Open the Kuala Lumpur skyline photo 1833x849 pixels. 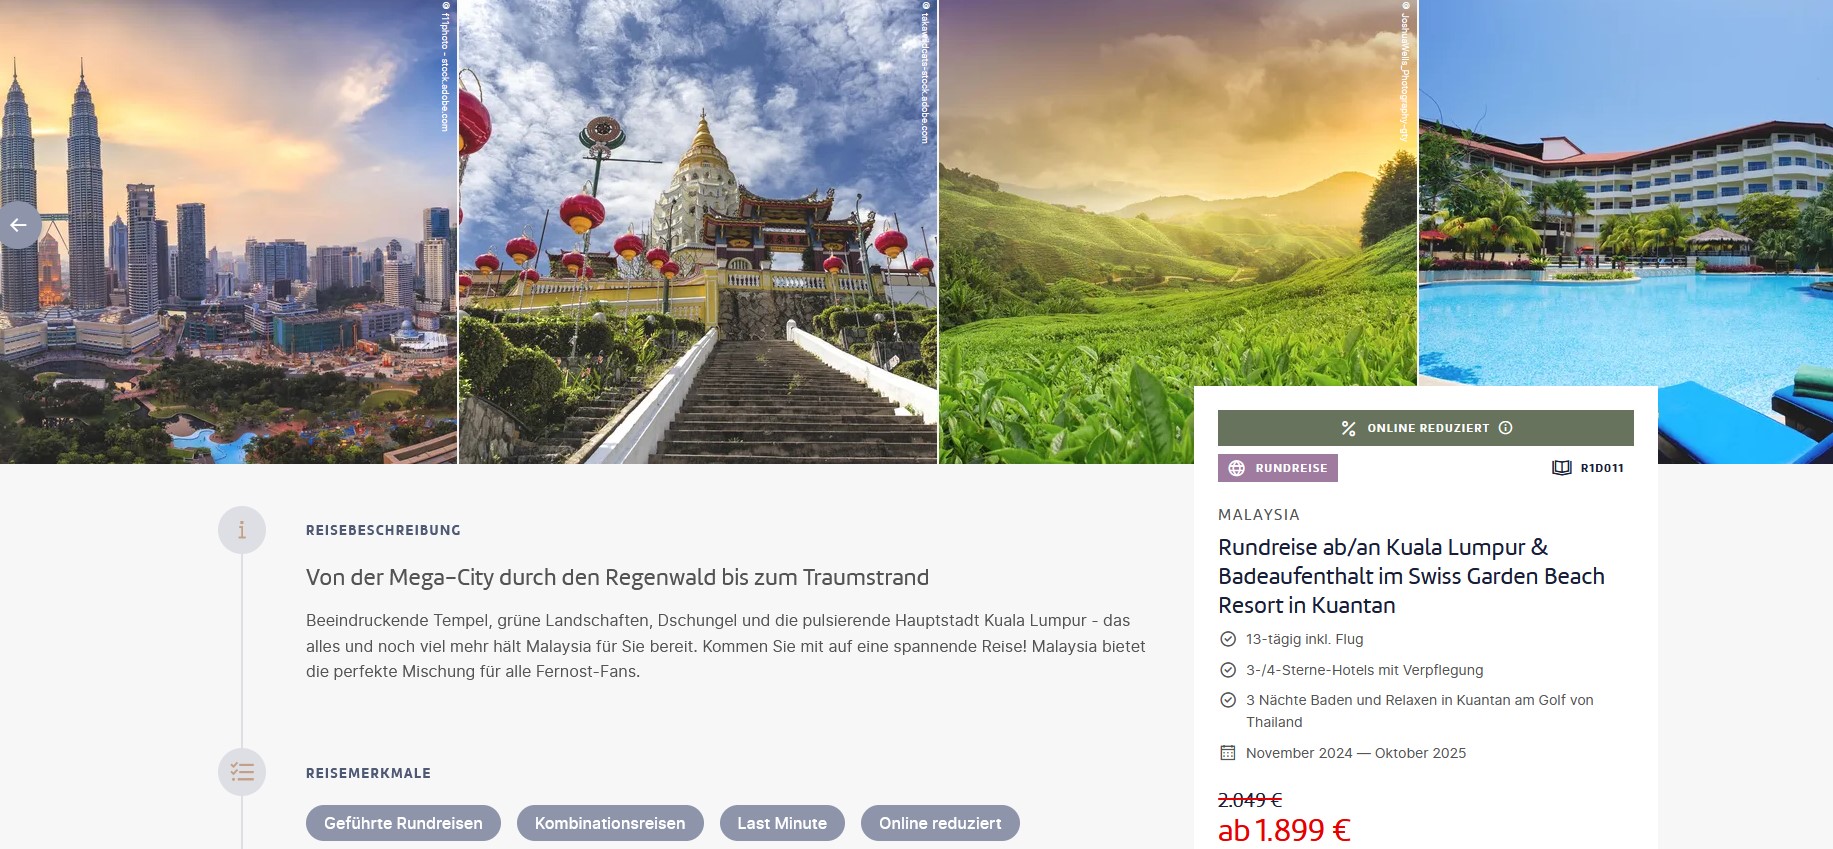click(228, 231)
